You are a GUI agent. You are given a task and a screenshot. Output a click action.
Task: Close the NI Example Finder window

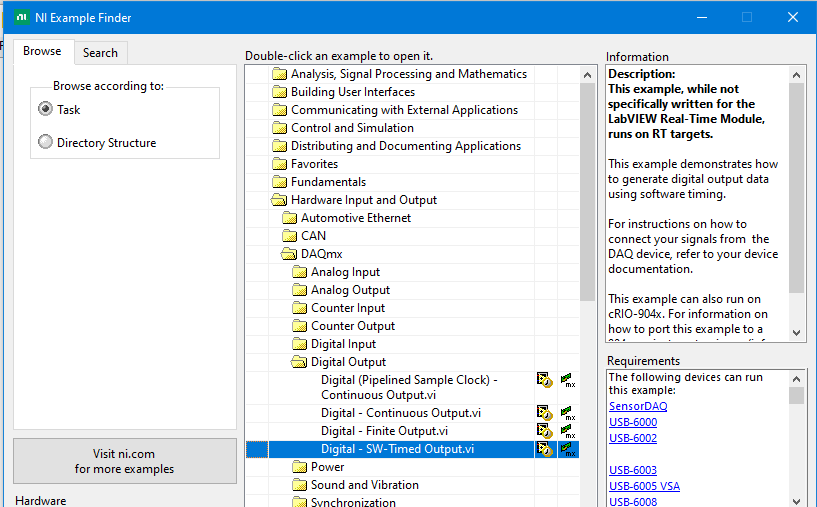[793, 17]
